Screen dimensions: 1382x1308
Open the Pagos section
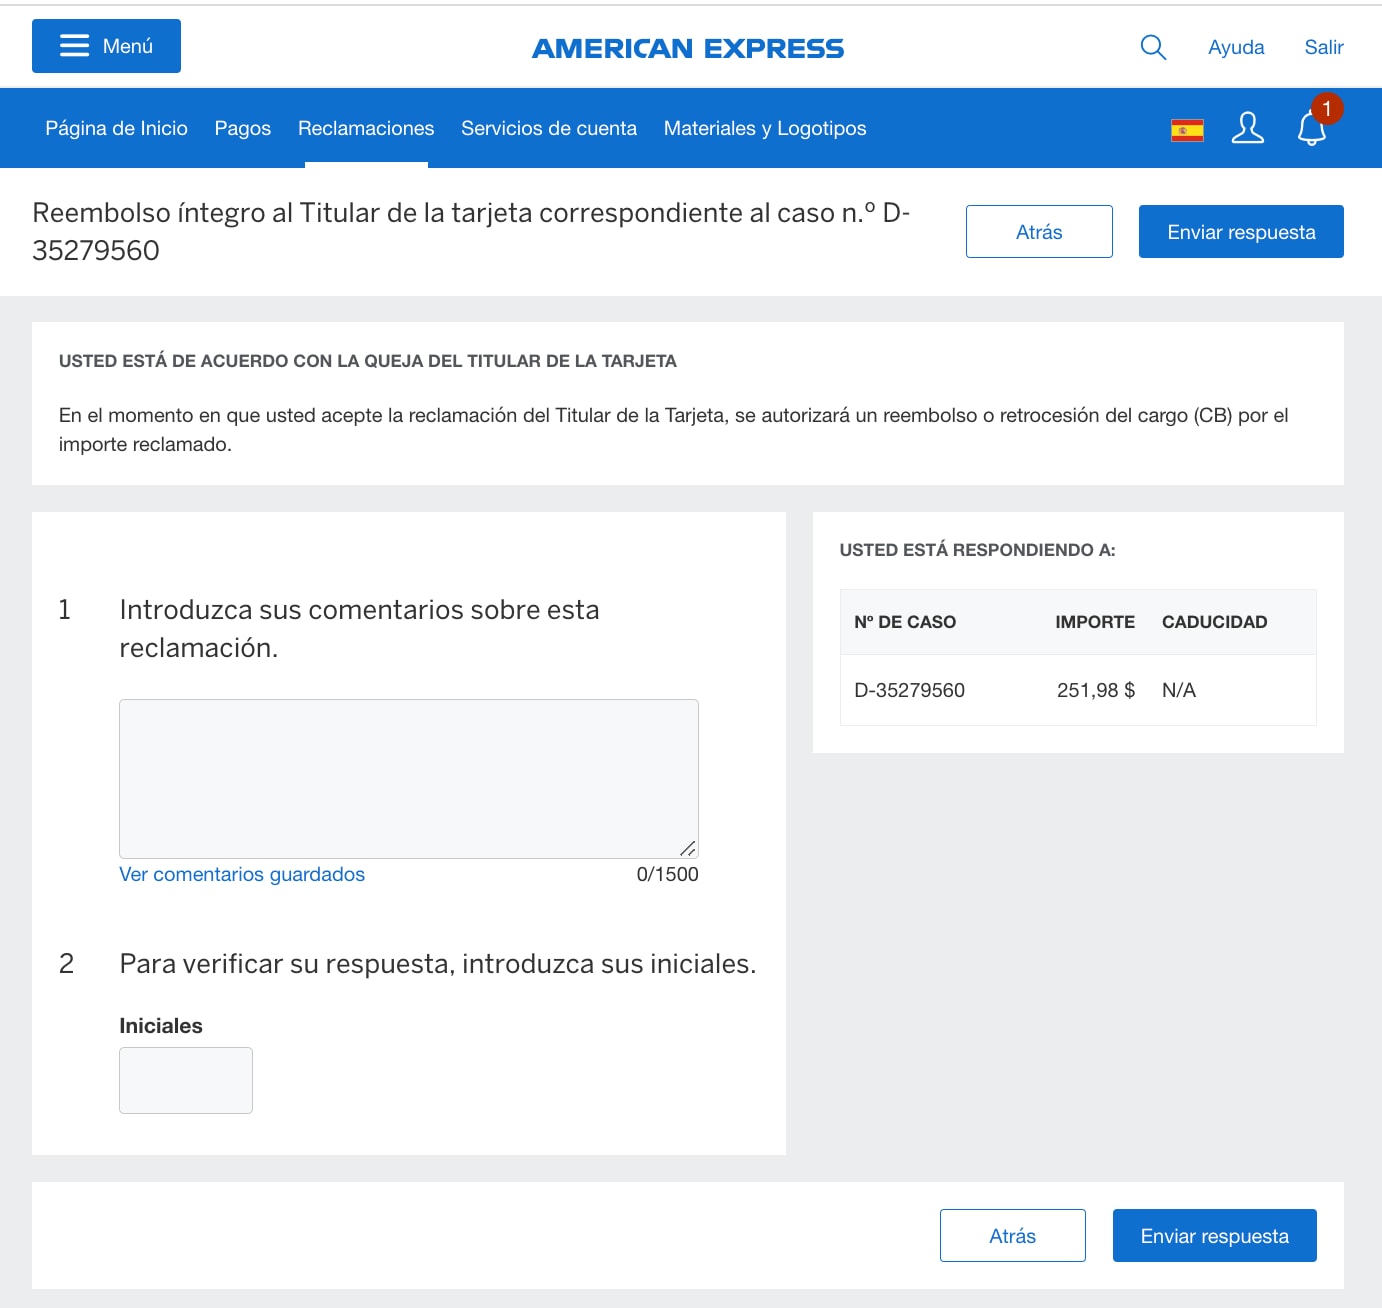(242, 128)
